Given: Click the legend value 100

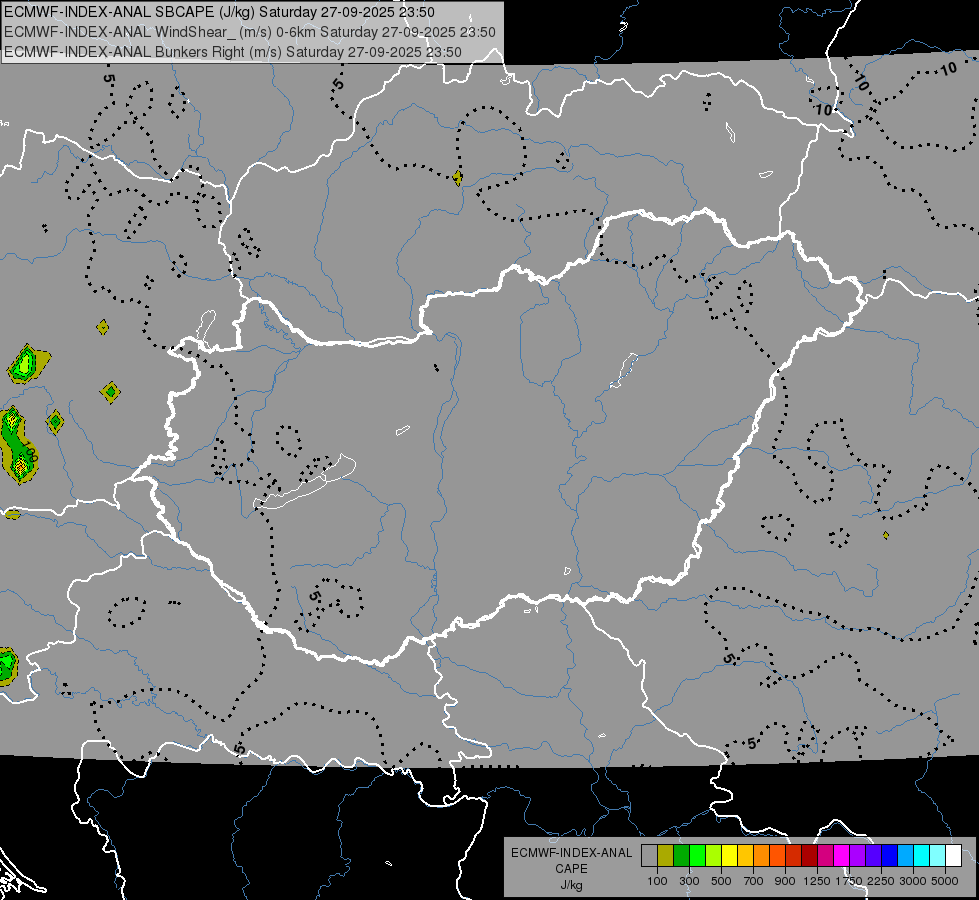Looking at the screenshot, I should tap(657, 881).
